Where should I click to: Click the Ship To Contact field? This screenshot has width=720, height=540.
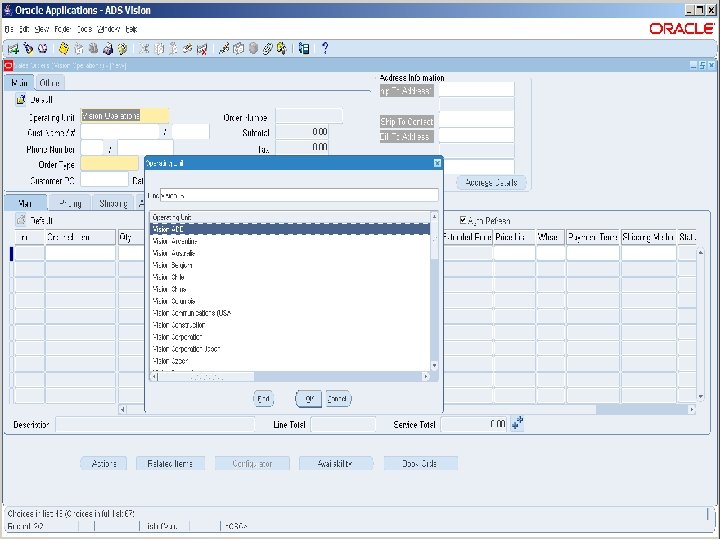(476, 120)
